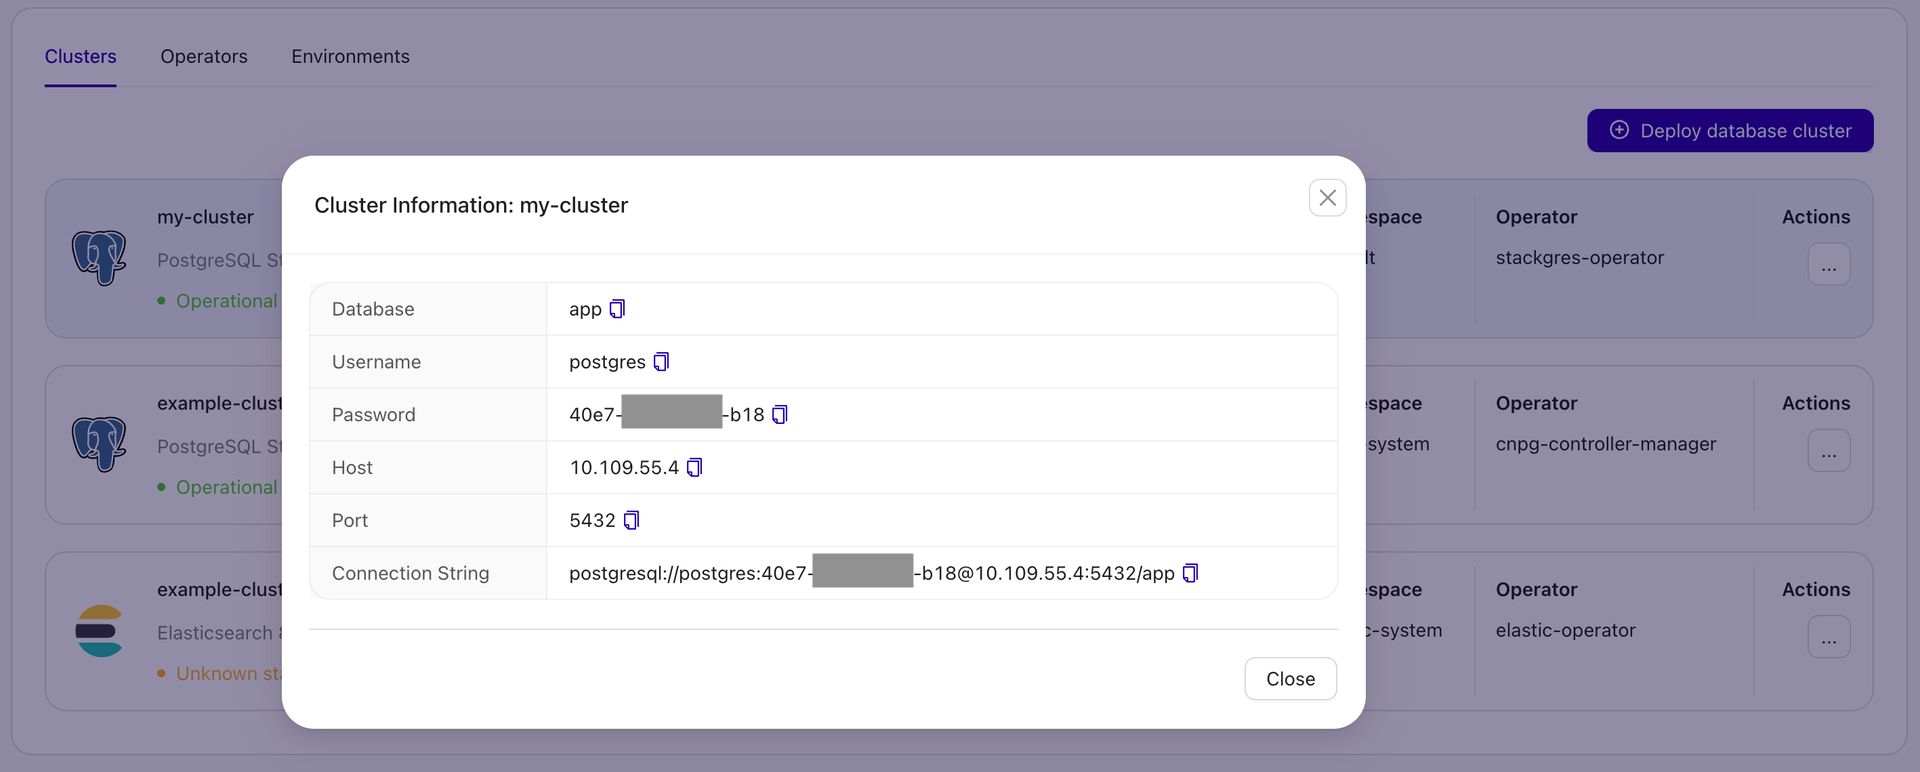This screenshot has height=772, width=1920.
Task: Switch to the Clusters tab
Action: click(x=80, y=57)
